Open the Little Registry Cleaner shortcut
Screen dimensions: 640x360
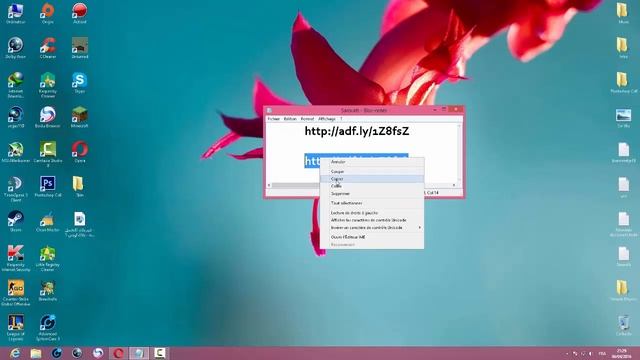tap(48, 258)
